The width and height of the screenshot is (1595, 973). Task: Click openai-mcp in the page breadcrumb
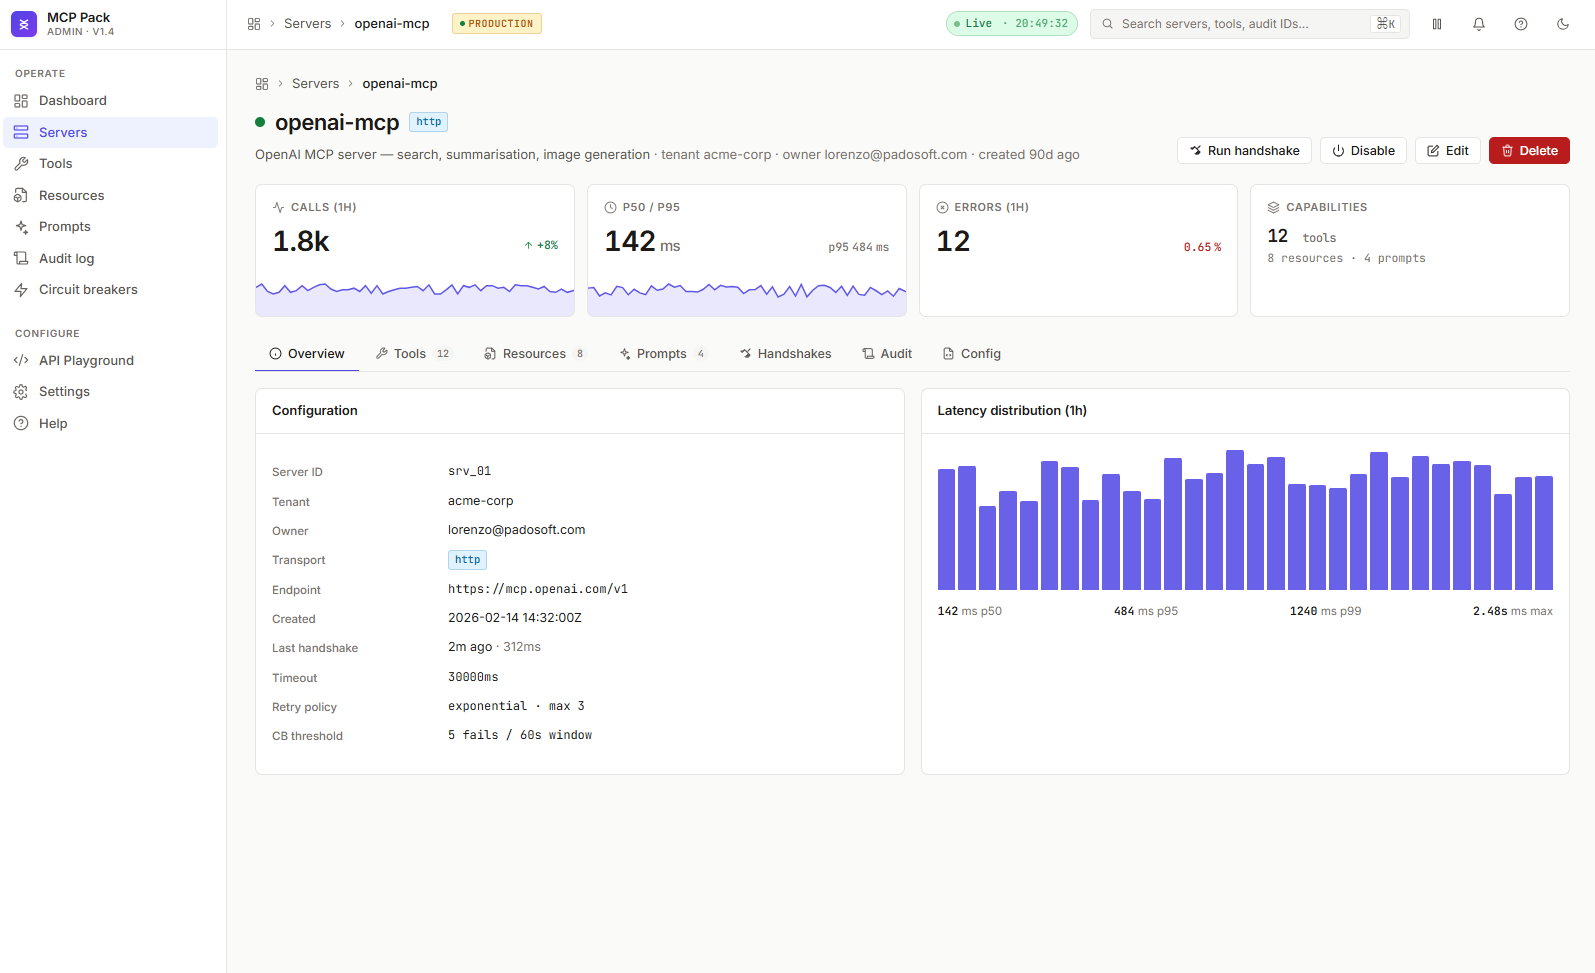point(400,84)
